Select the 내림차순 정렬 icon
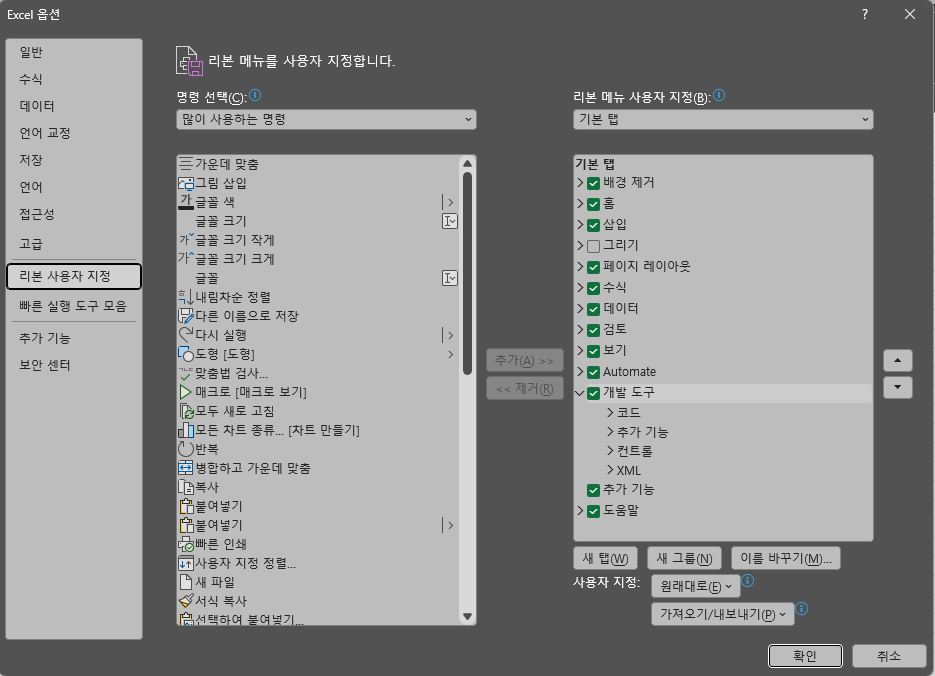The height and width of the screenshot is (676, 935). tap(186, 297)
